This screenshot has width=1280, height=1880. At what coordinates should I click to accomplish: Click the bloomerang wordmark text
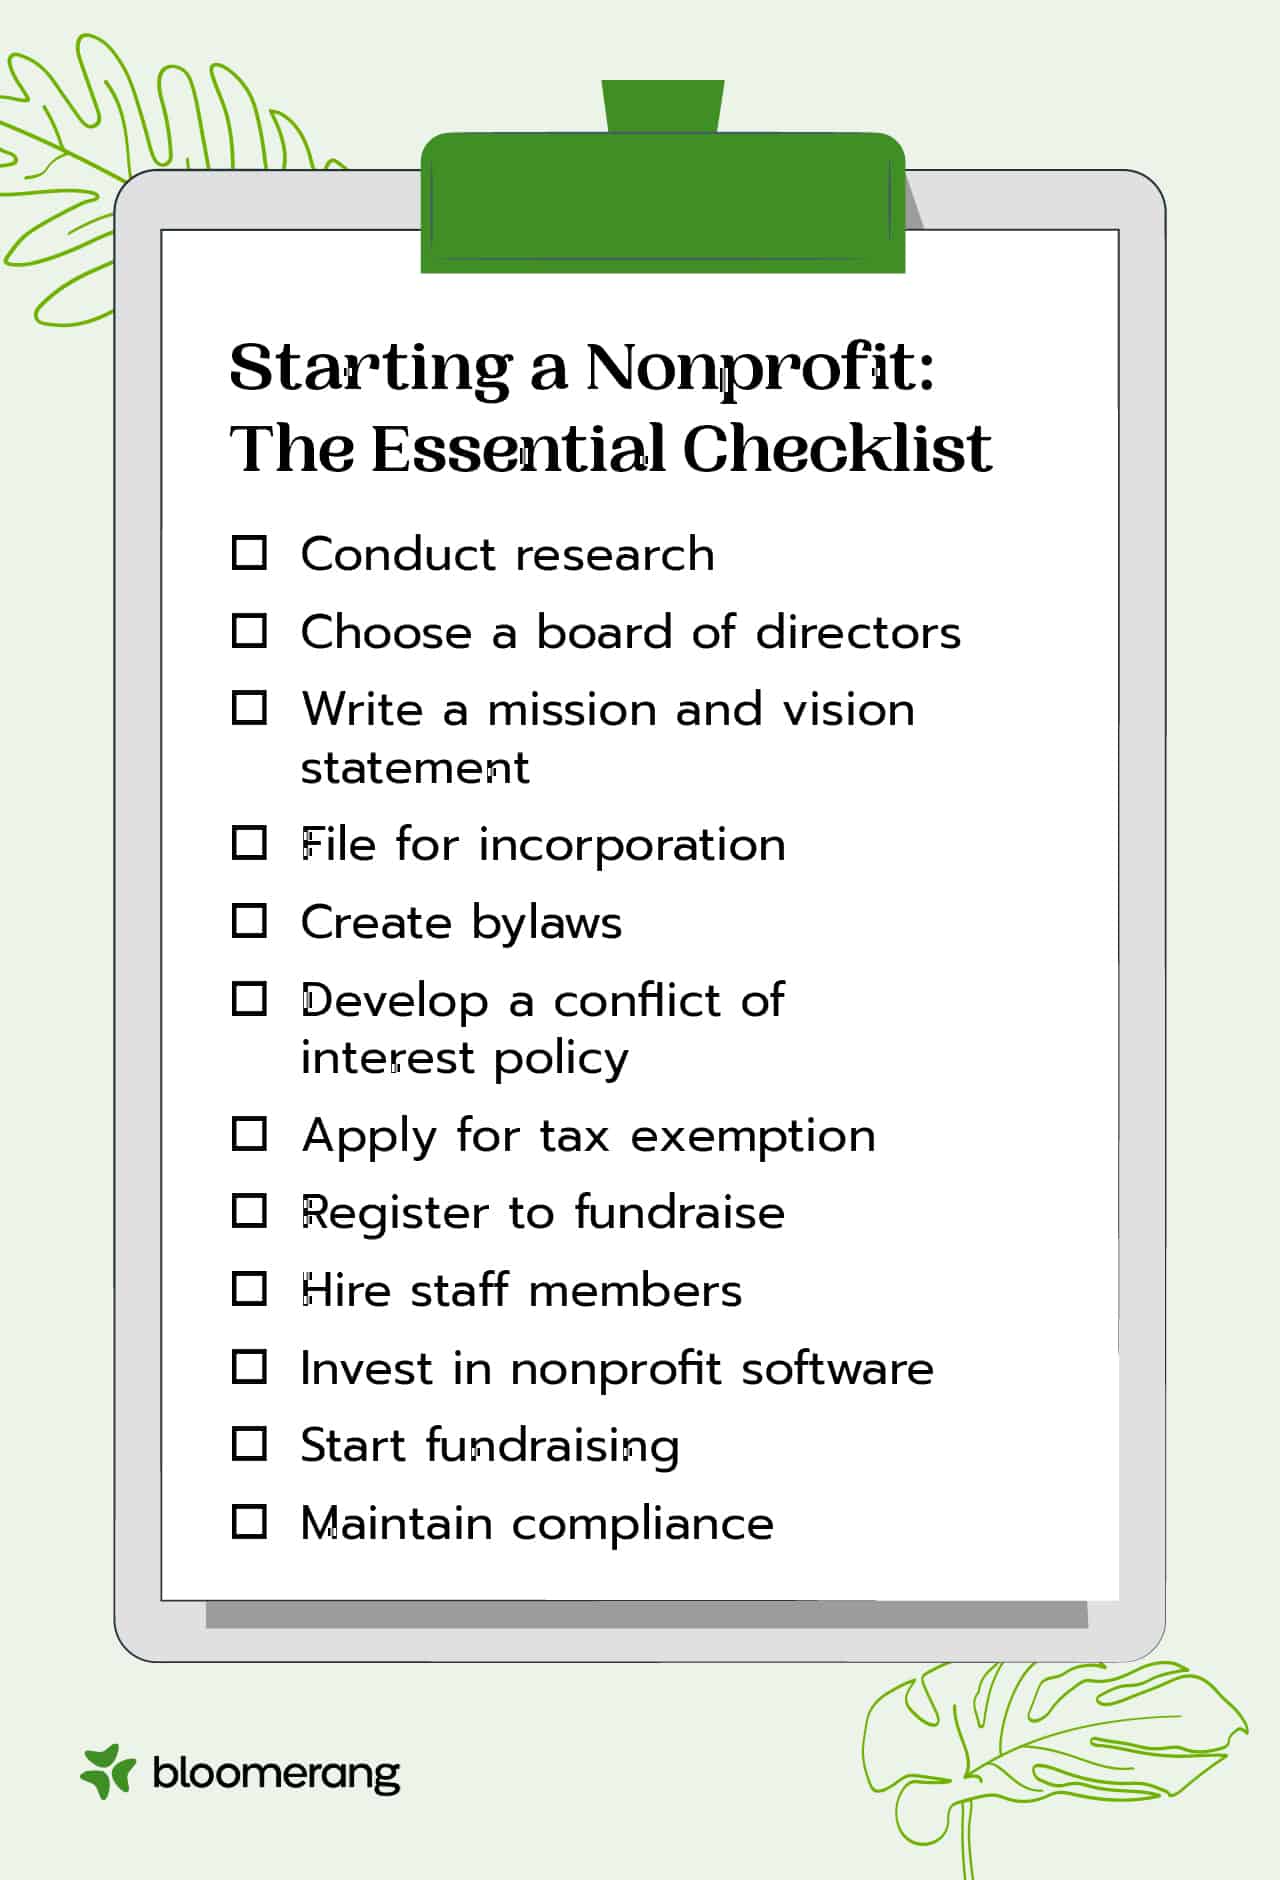[276, 1774]
